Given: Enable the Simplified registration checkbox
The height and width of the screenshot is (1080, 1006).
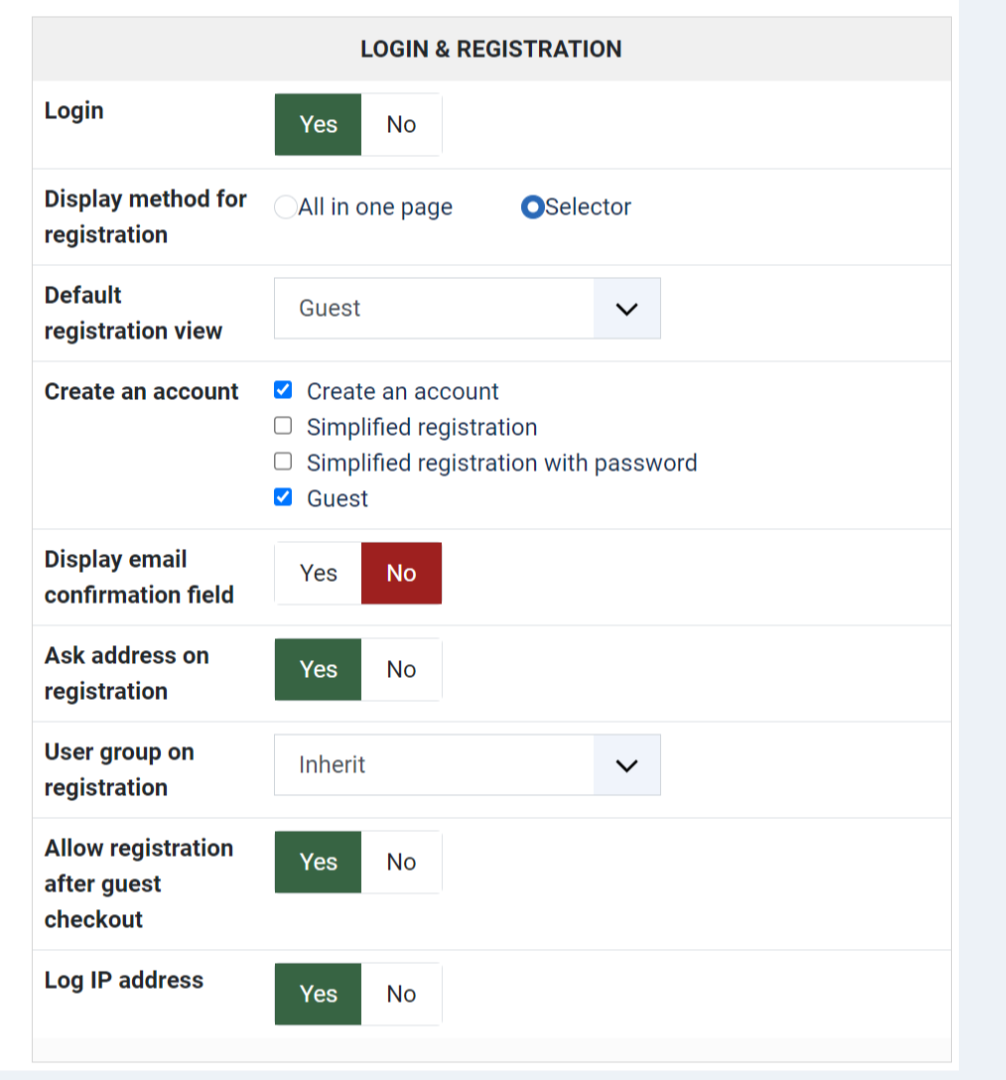Looking at the screenshot, I should [x=283, y=427].
